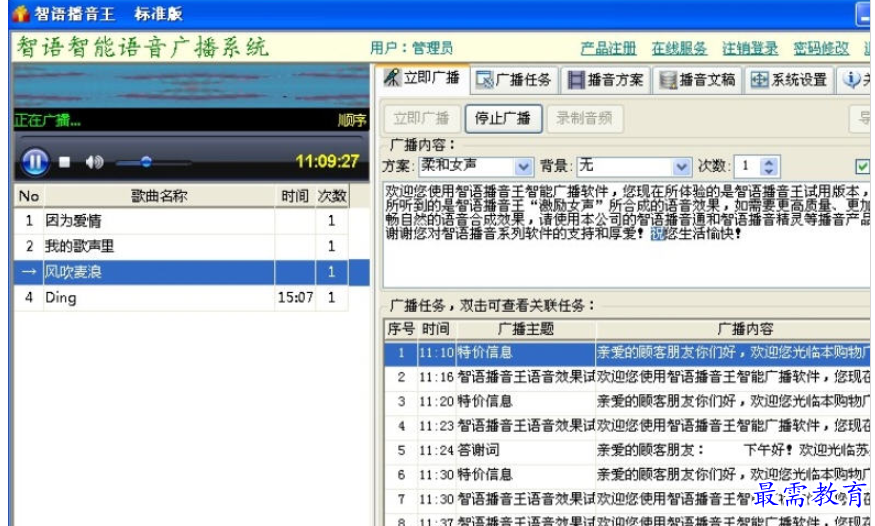Select task 2 at 11:16
This screenshot has height=526, width=875.
pos(627,377)
